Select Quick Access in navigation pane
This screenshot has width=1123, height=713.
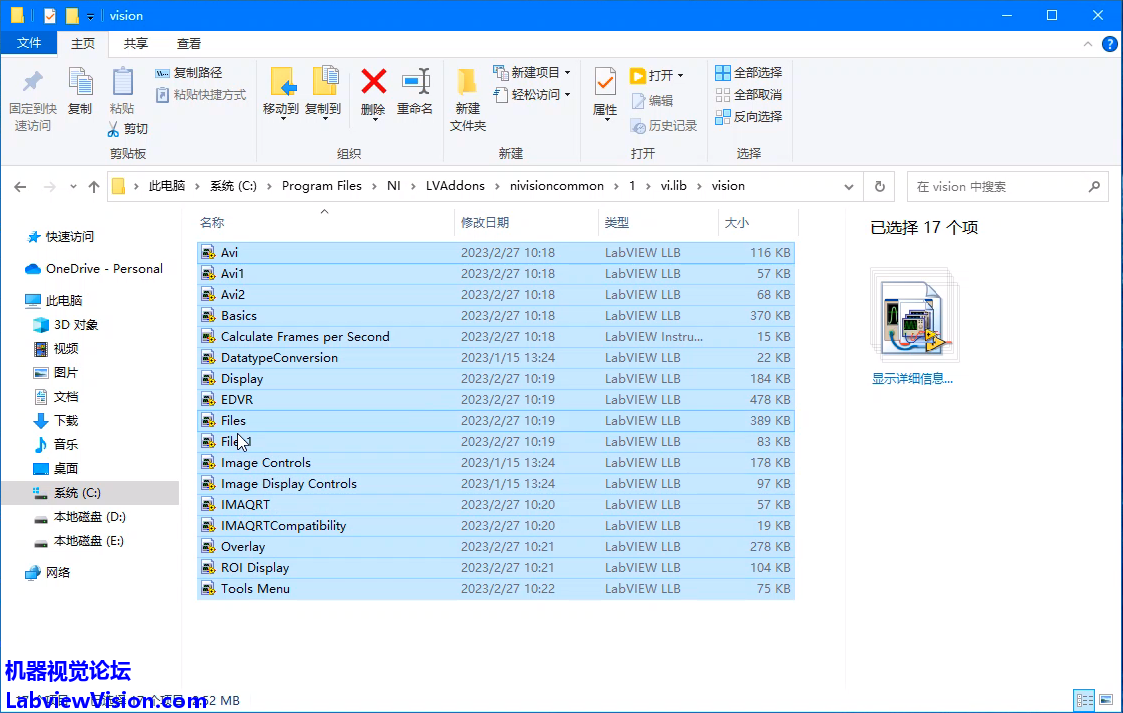point(69,237)
